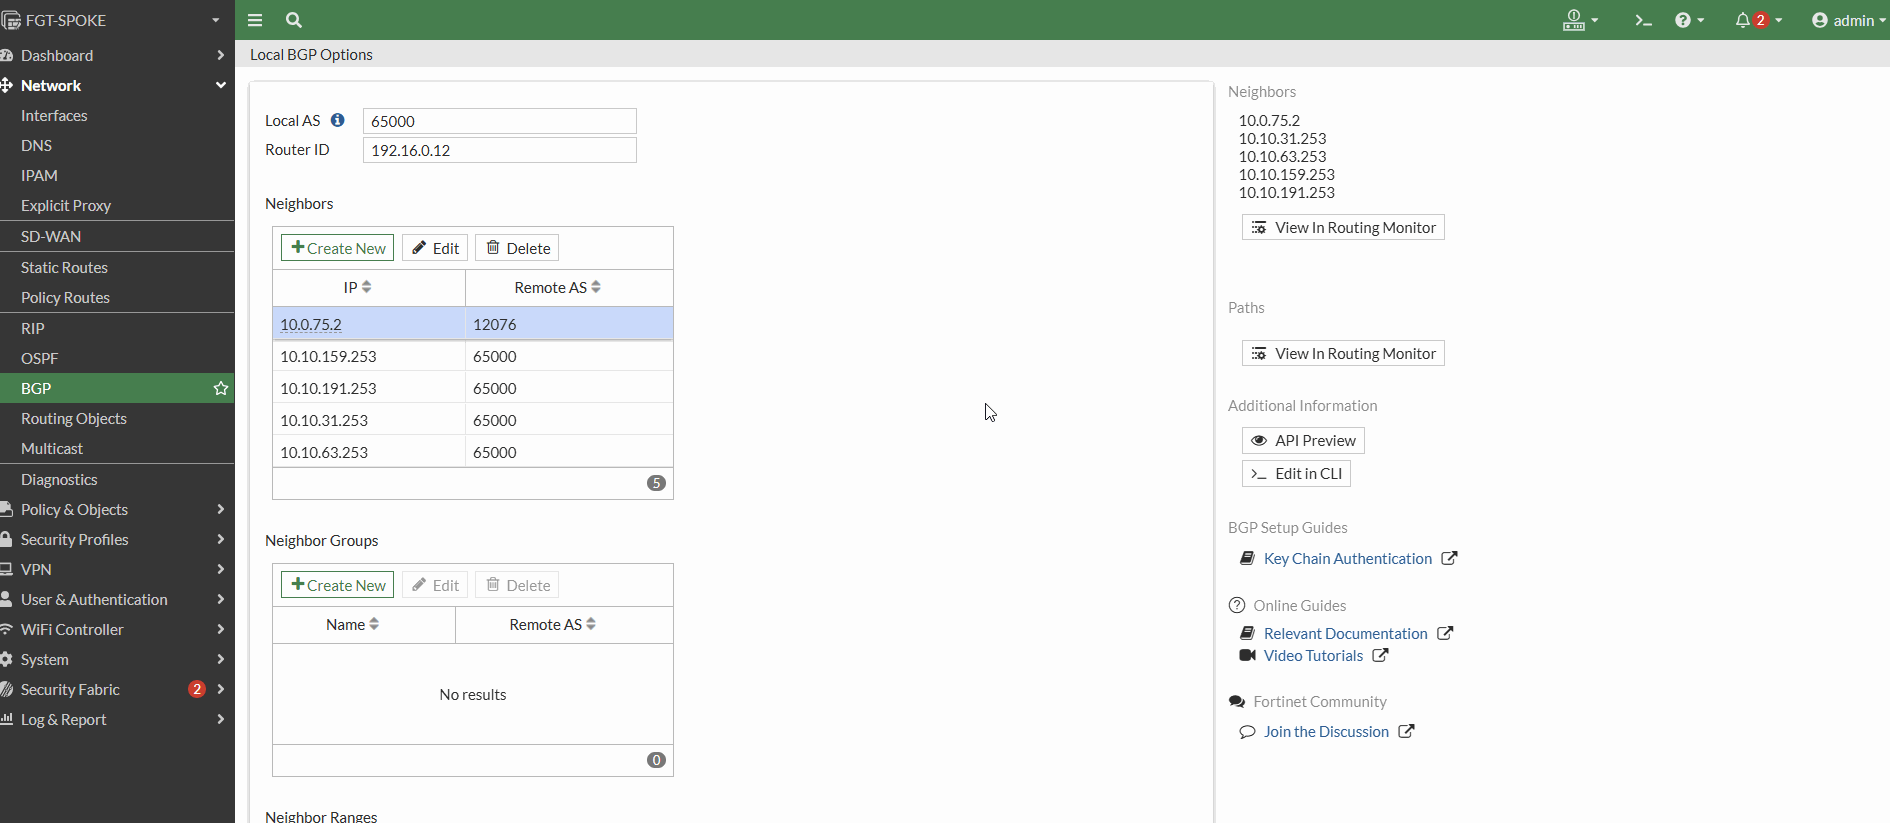
Task: Sort neighbor groups by Remote AS
Action: tap(553, 624)
